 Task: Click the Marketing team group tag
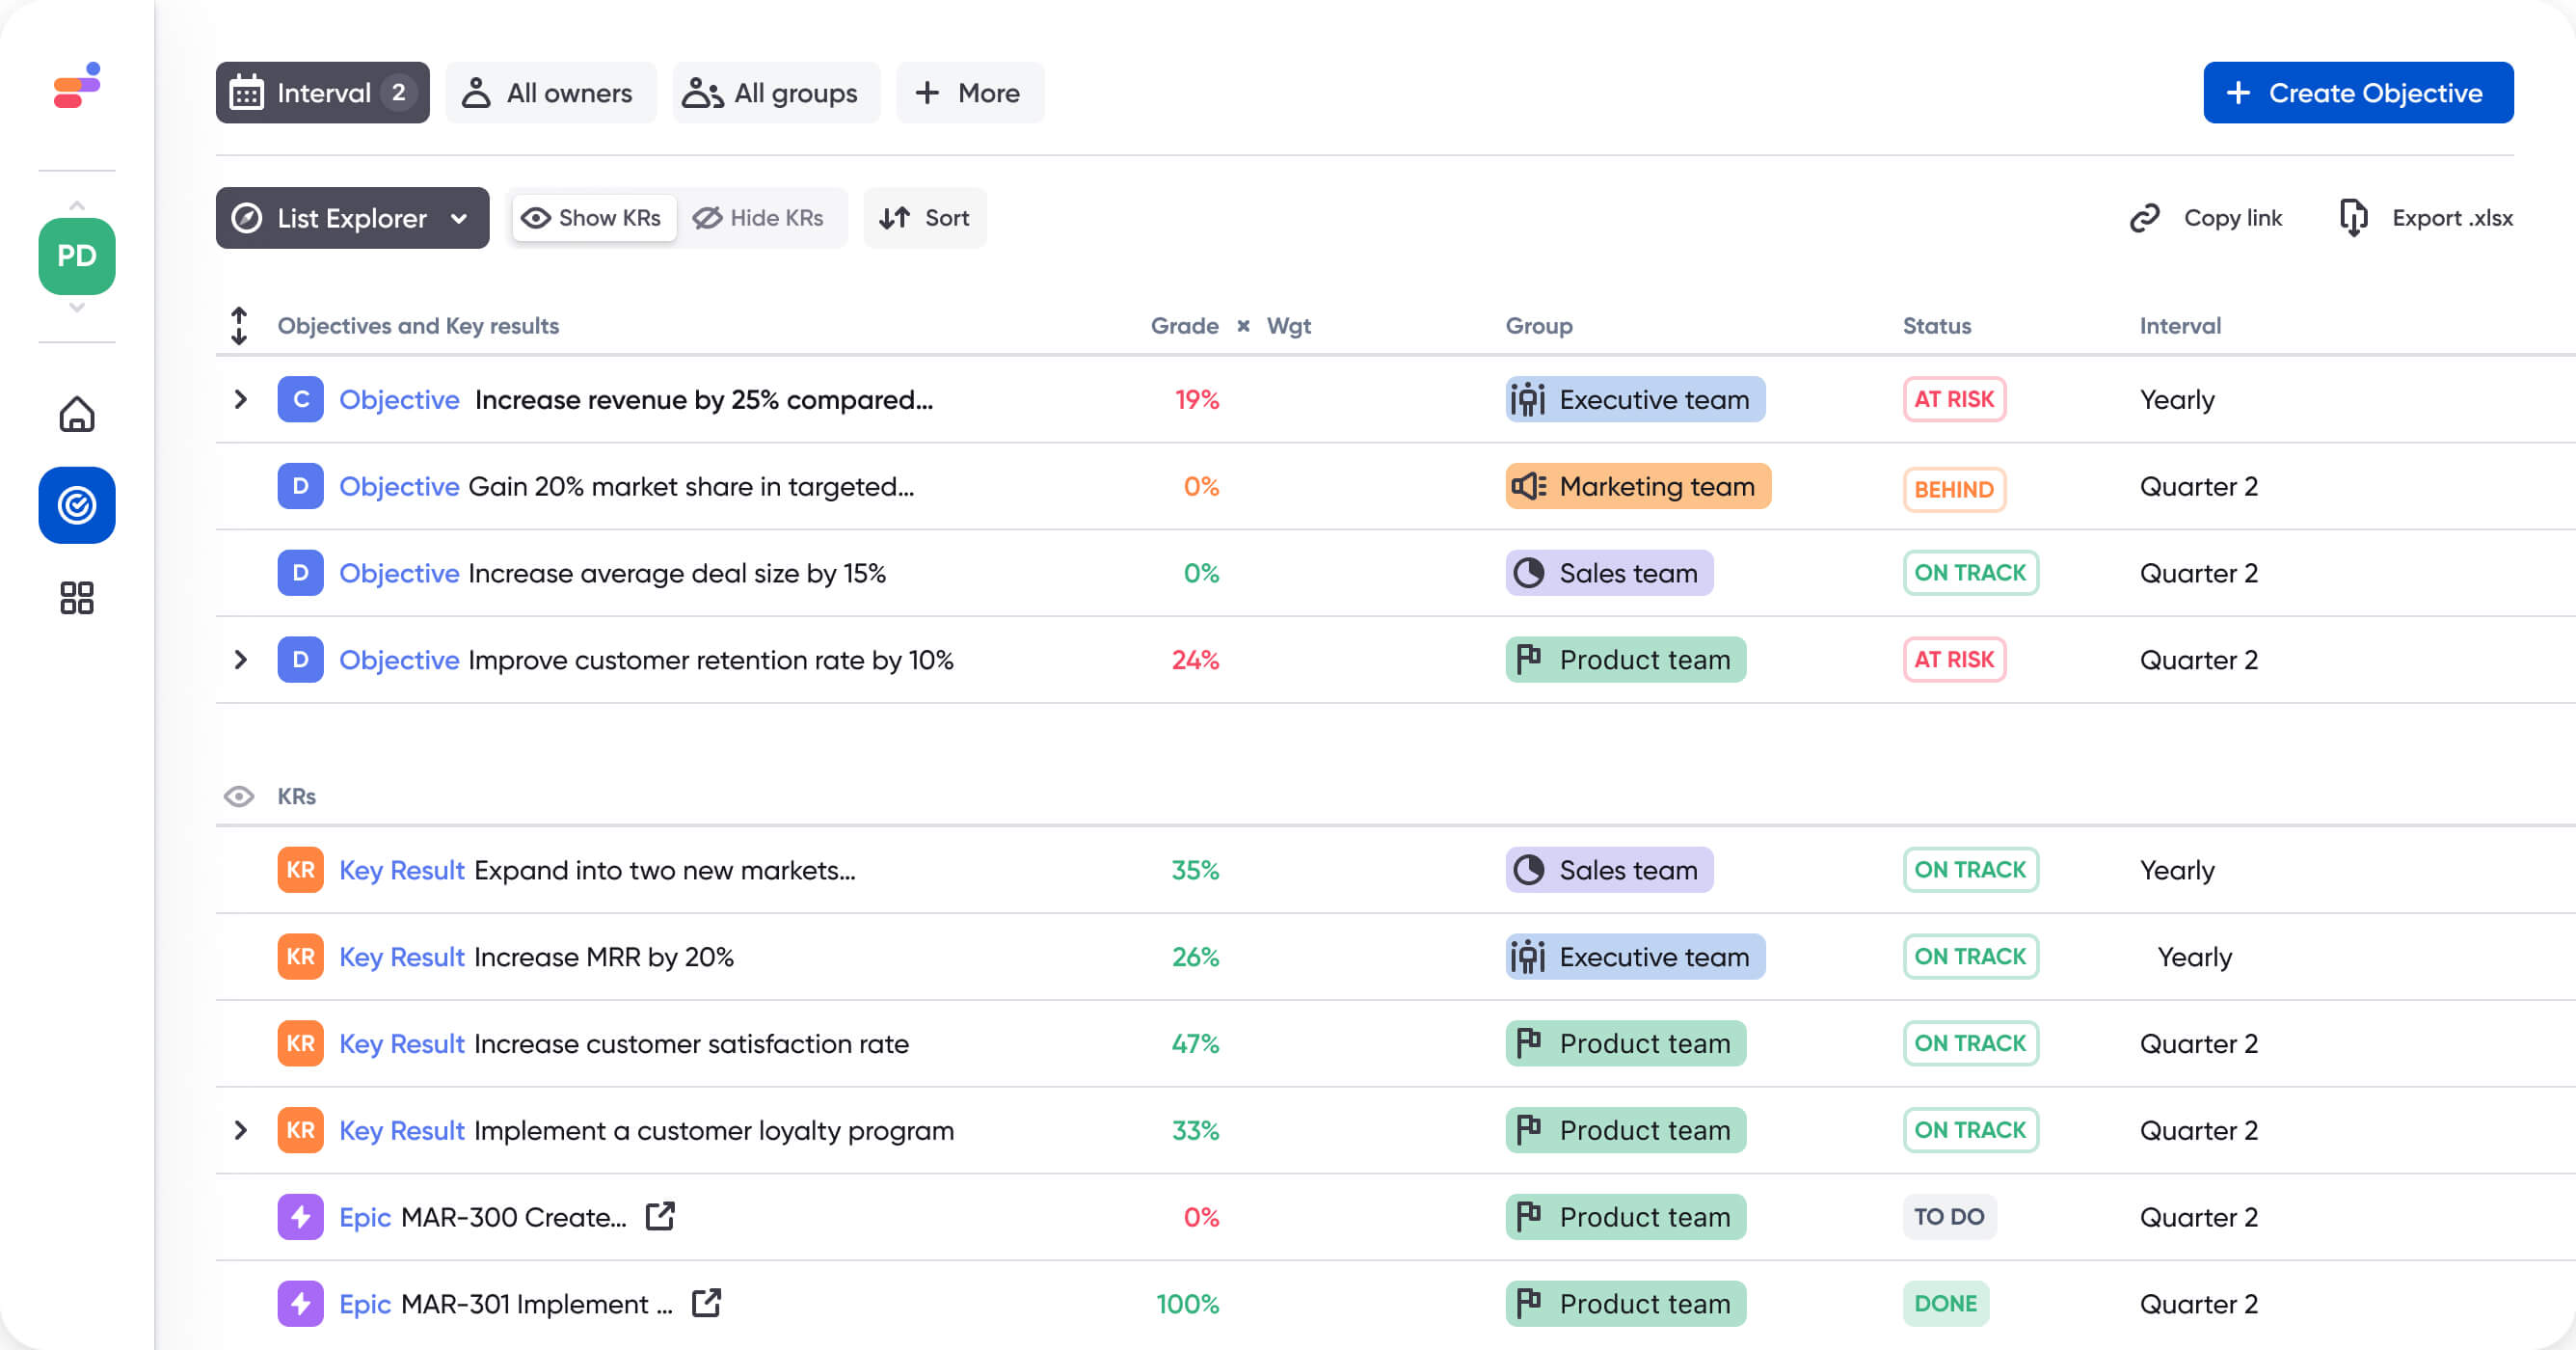pyautogui.click(x=1638, y=486)
